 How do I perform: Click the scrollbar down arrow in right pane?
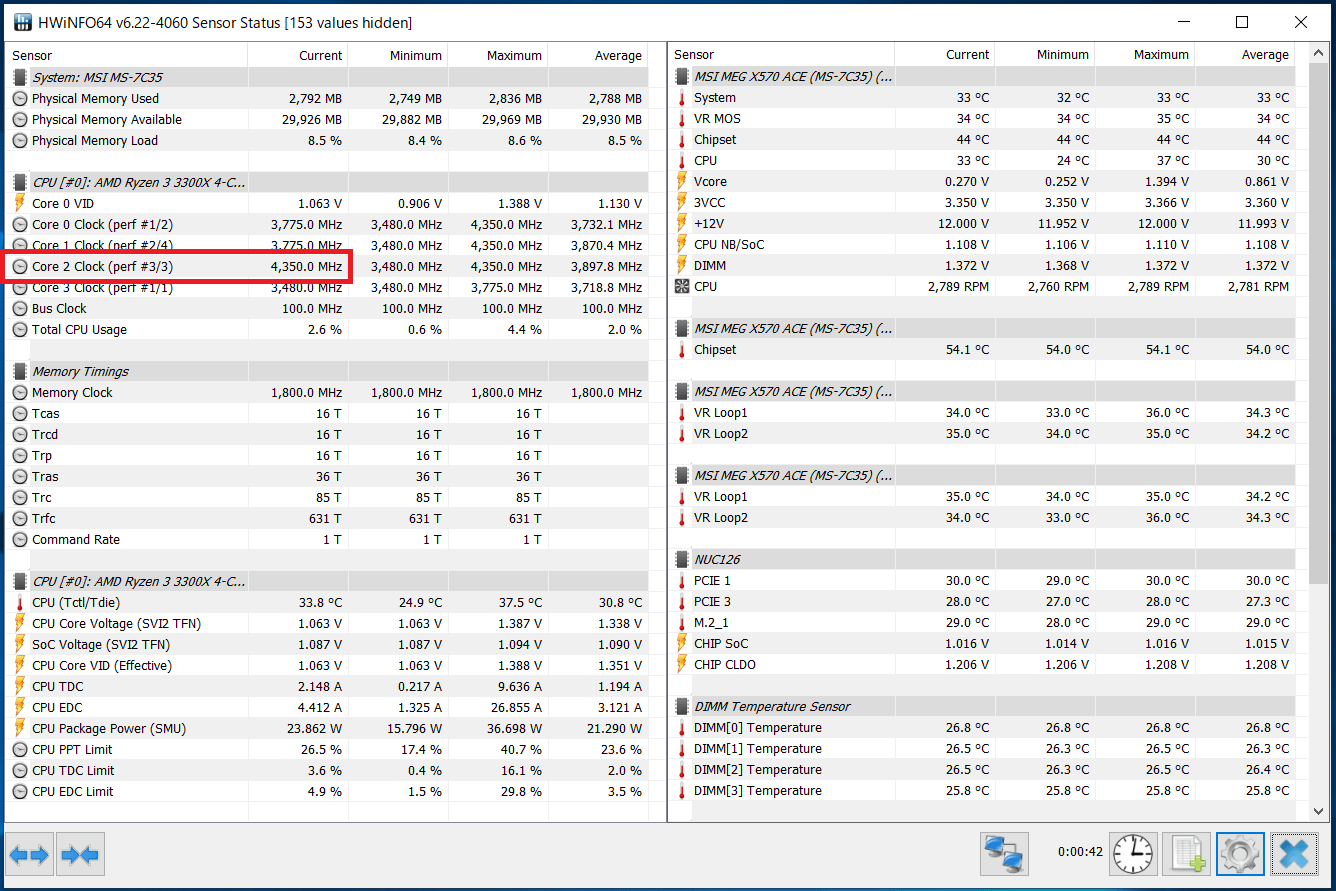click(1319, 812)
